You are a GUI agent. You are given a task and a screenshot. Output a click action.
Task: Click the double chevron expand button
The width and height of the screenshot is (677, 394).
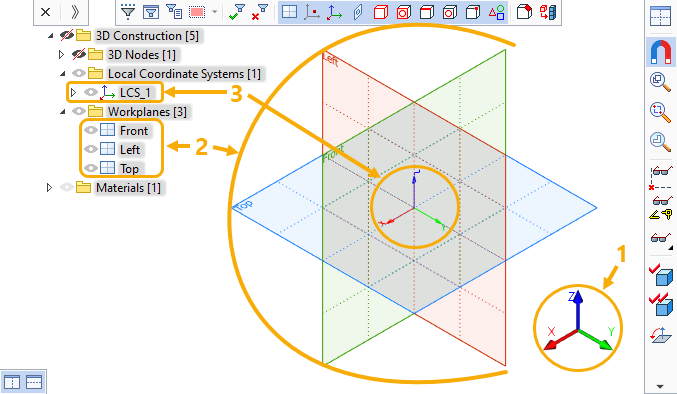tap(75, 12)
